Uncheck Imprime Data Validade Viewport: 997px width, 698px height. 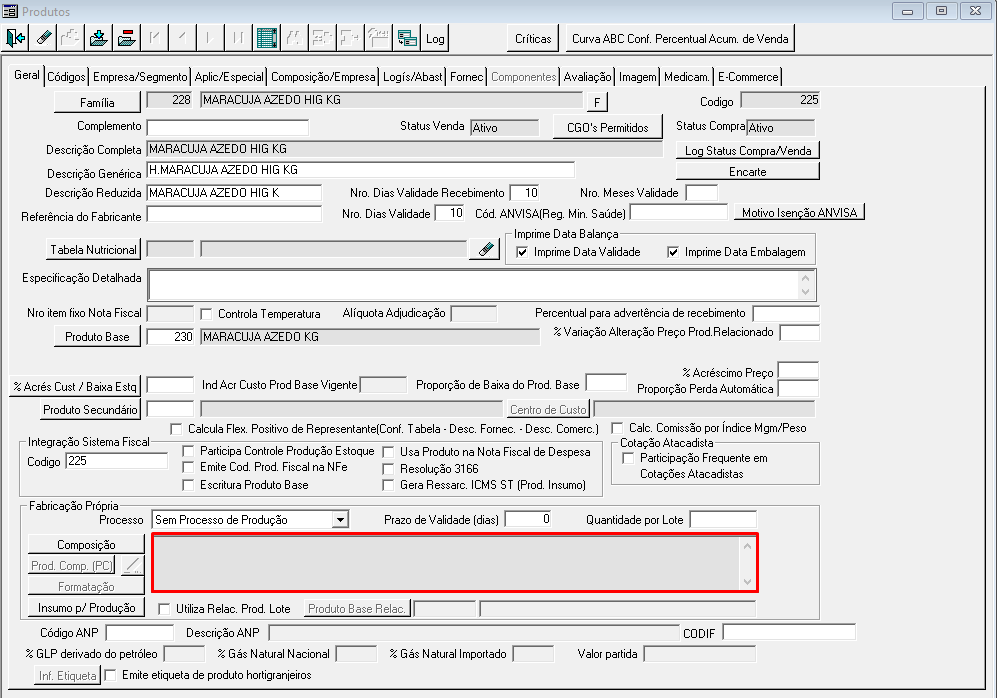click(x=522, y=252)
